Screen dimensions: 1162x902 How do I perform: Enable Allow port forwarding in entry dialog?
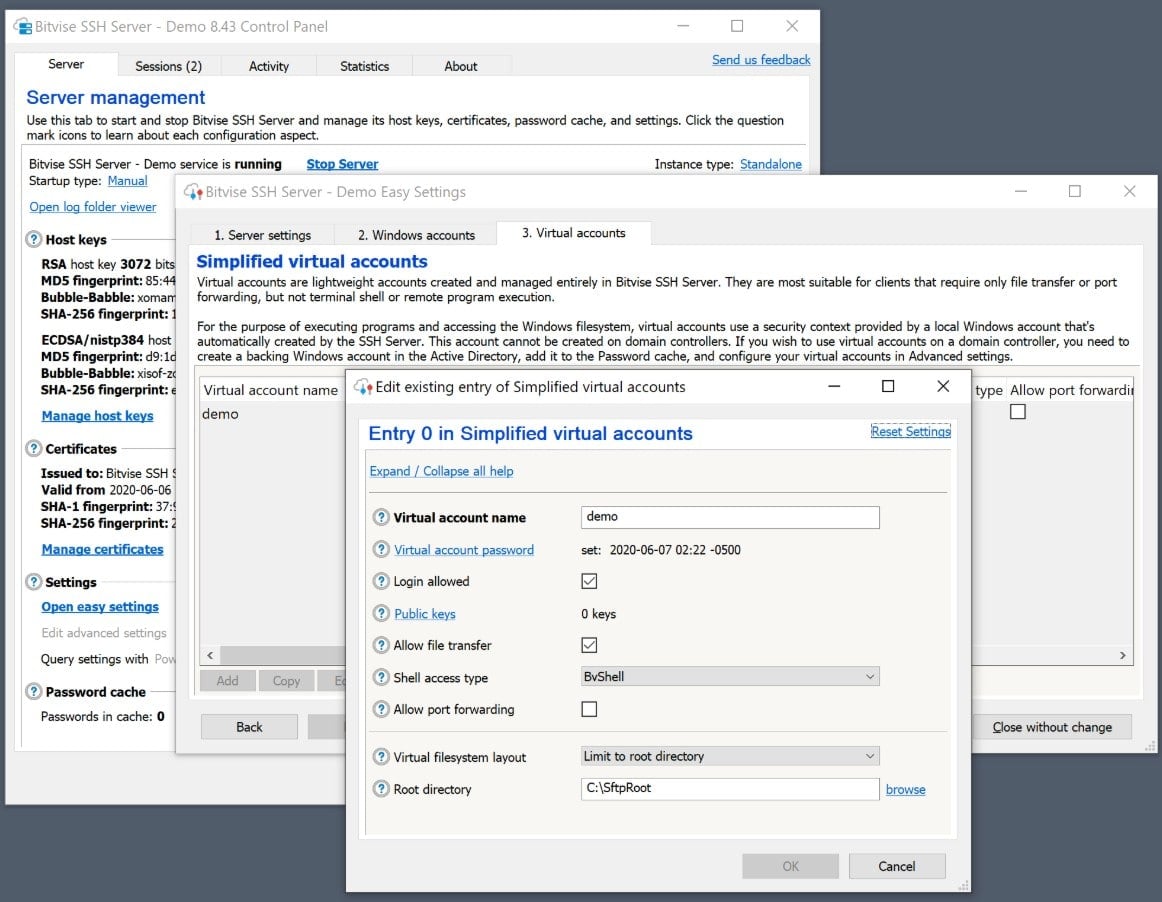[589, 709]
